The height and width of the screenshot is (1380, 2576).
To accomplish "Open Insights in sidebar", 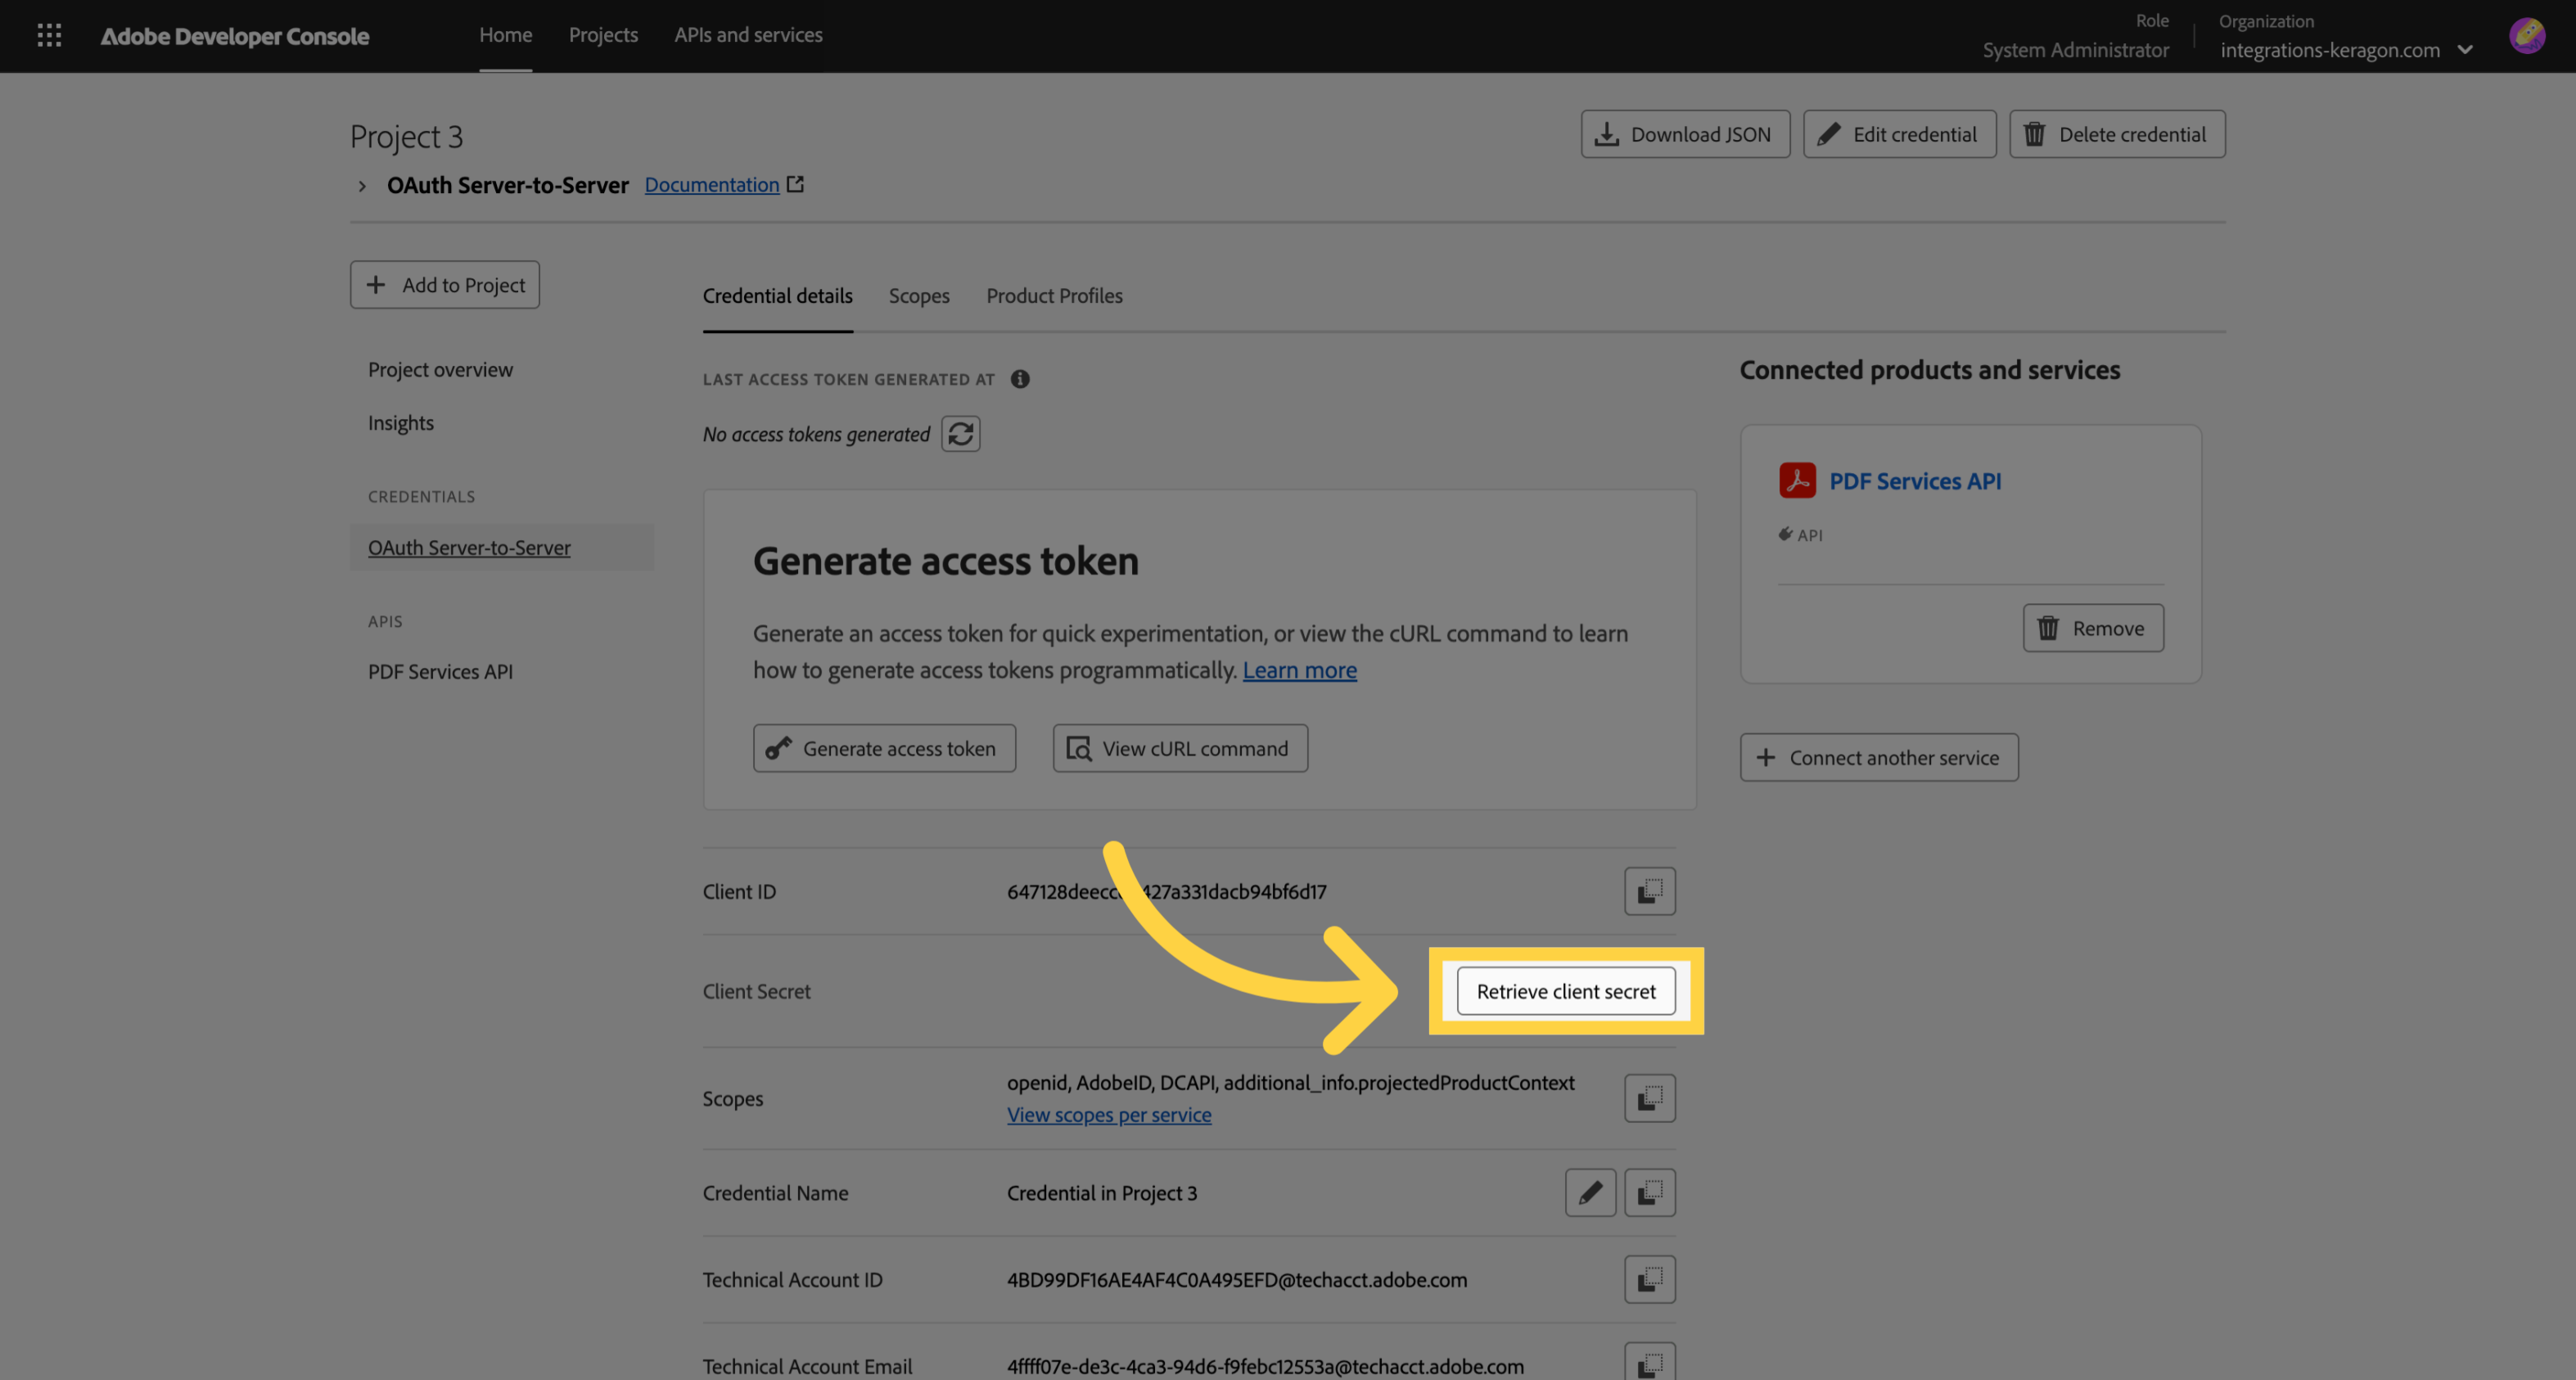I will tap(401, 423).
